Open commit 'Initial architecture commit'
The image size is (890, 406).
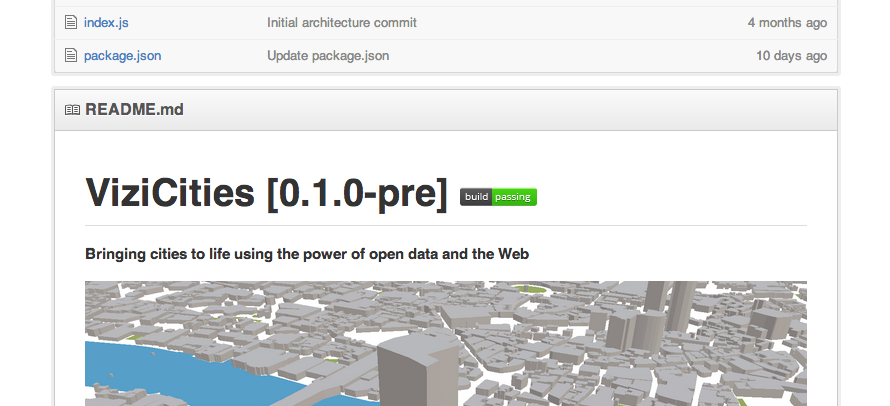coord(342,23)
